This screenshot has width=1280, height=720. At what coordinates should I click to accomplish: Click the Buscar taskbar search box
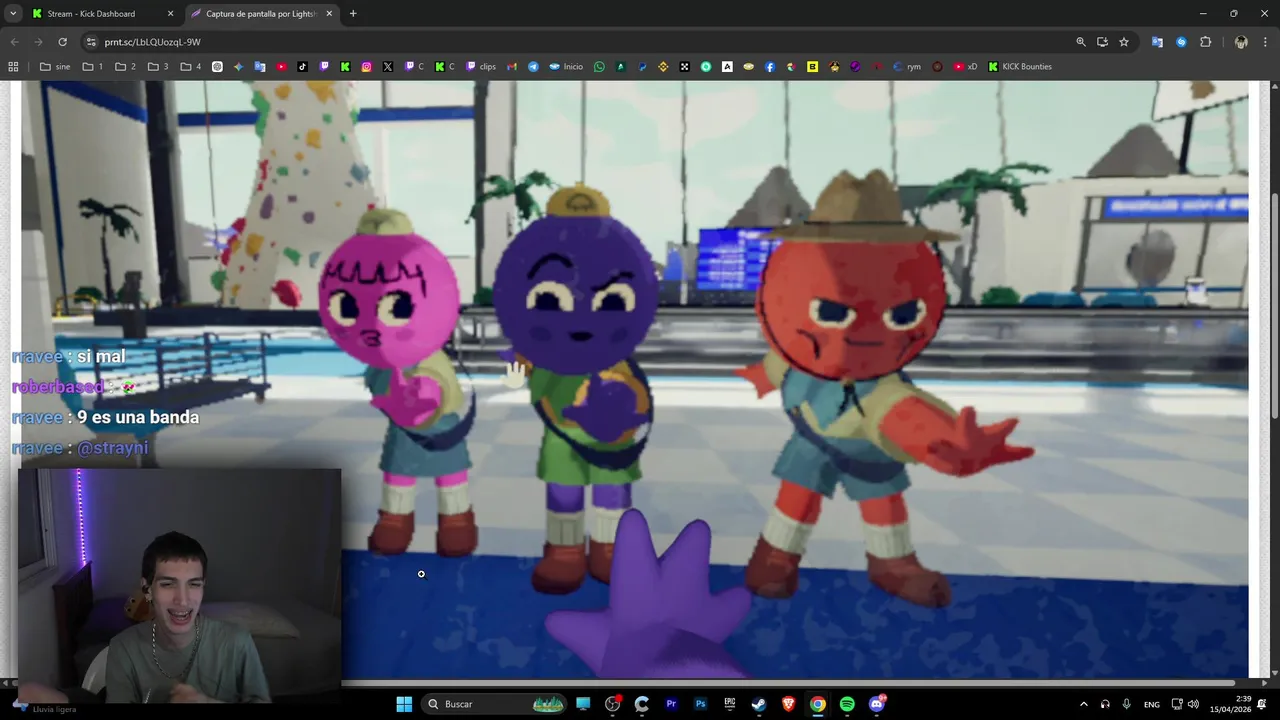pos(494,704)
